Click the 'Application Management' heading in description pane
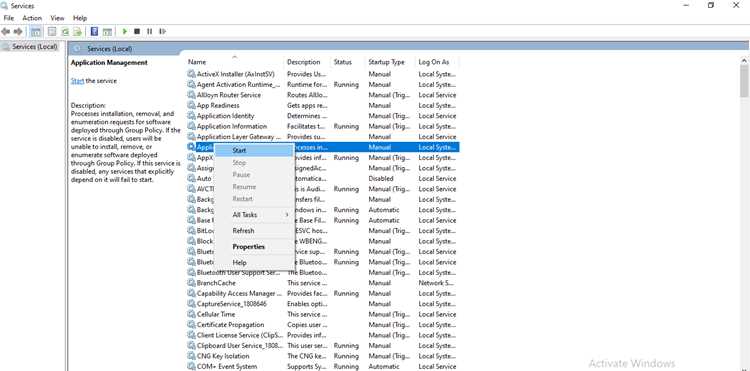Screen dimensions: 750x371 109,63
